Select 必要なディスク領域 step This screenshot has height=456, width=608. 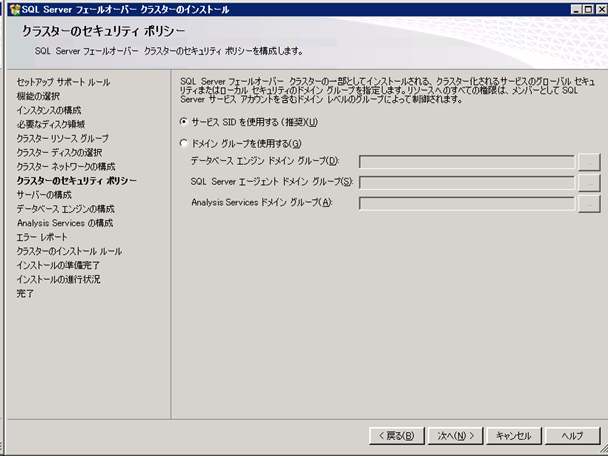[x=51, y=124]
